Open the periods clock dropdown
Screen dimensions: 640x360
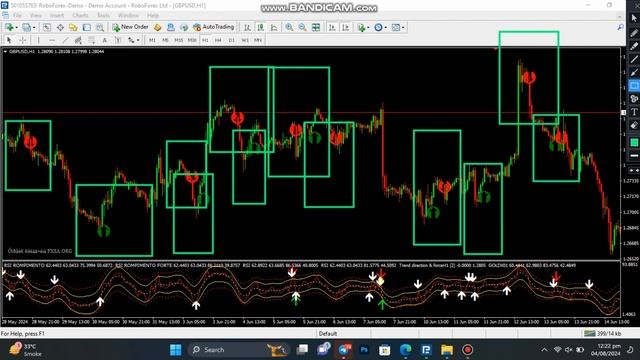click(x=380, y=27)
